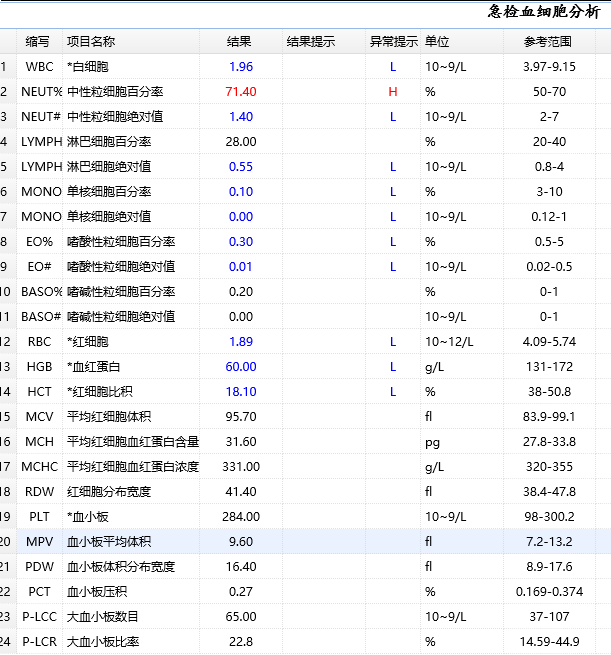Select the MCH unit cell pg
611x655 pixels.
tap(432, 442)
